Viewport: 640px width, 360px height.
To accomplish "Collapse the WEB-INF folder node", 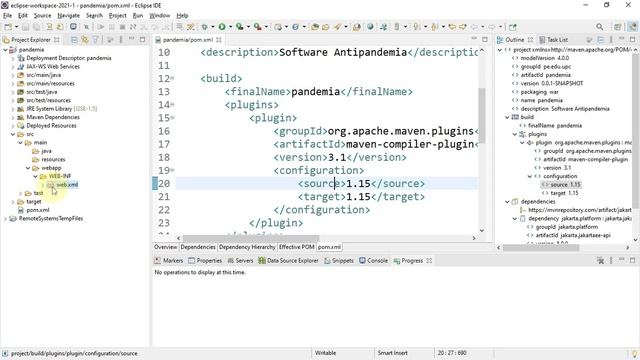I will 36,176.
